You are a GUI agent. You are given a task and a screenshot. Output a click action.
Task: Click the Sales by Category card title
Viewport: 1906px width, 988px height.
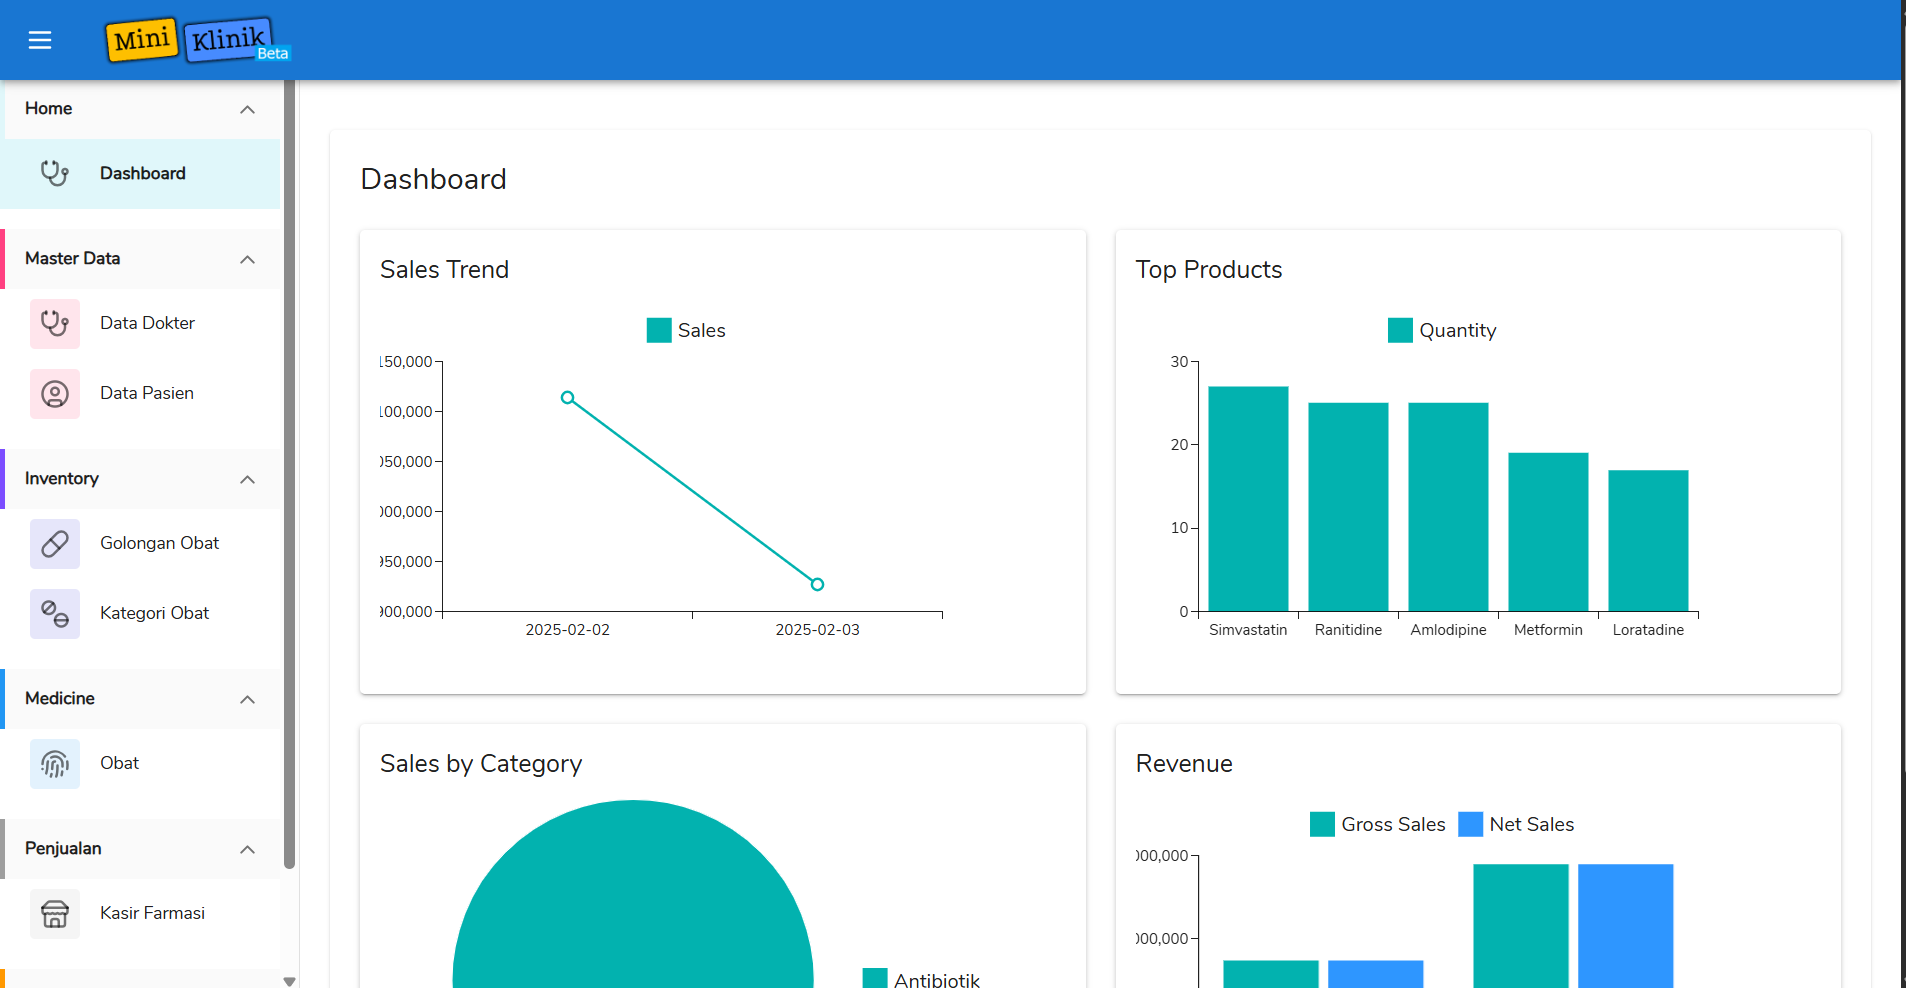coord(481,764)
